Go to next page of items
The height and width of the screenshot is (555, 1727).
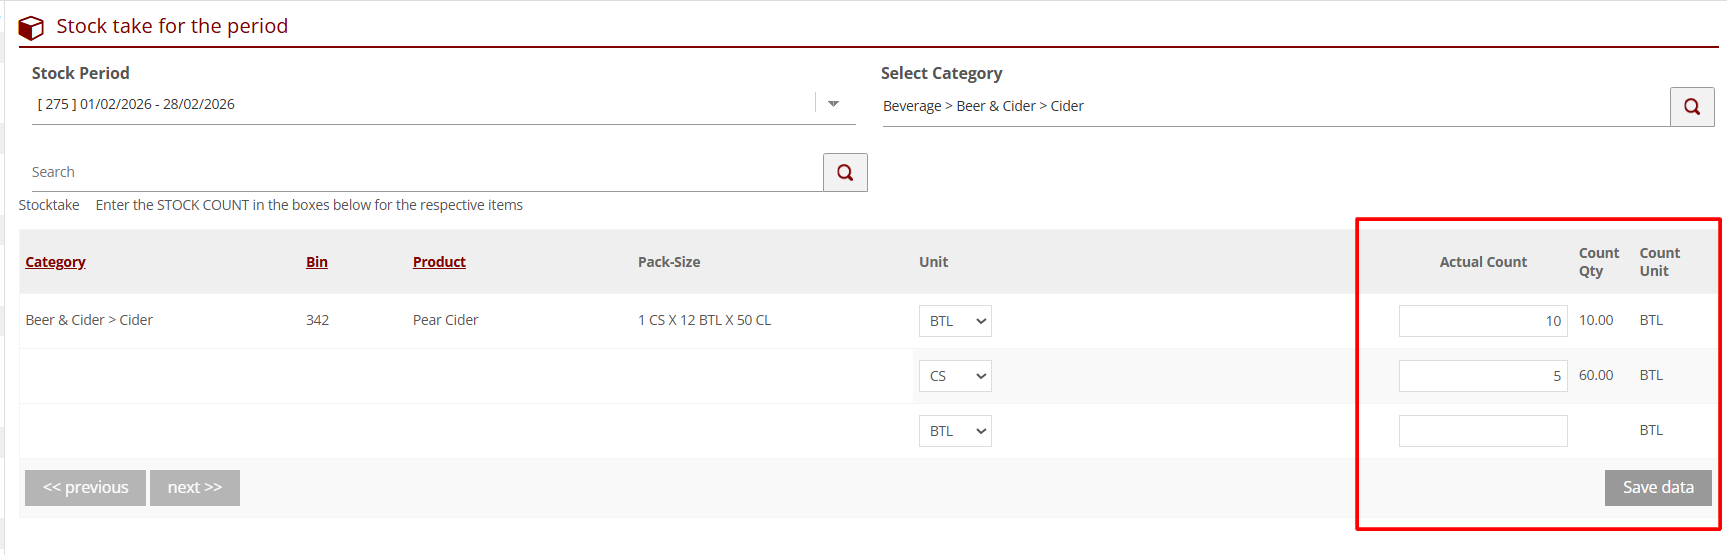[x=194, y=488]
